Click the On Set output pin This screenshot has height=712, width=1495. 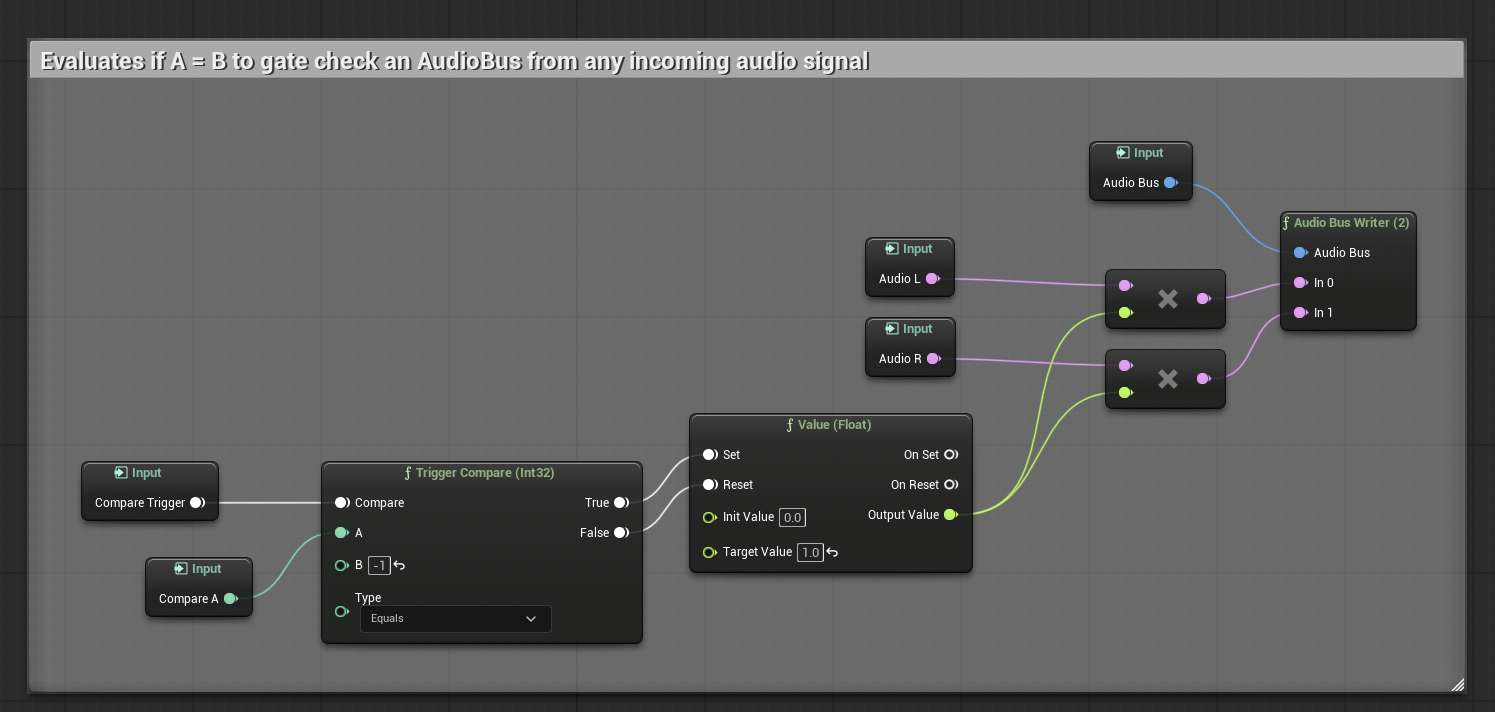point(951,455)
